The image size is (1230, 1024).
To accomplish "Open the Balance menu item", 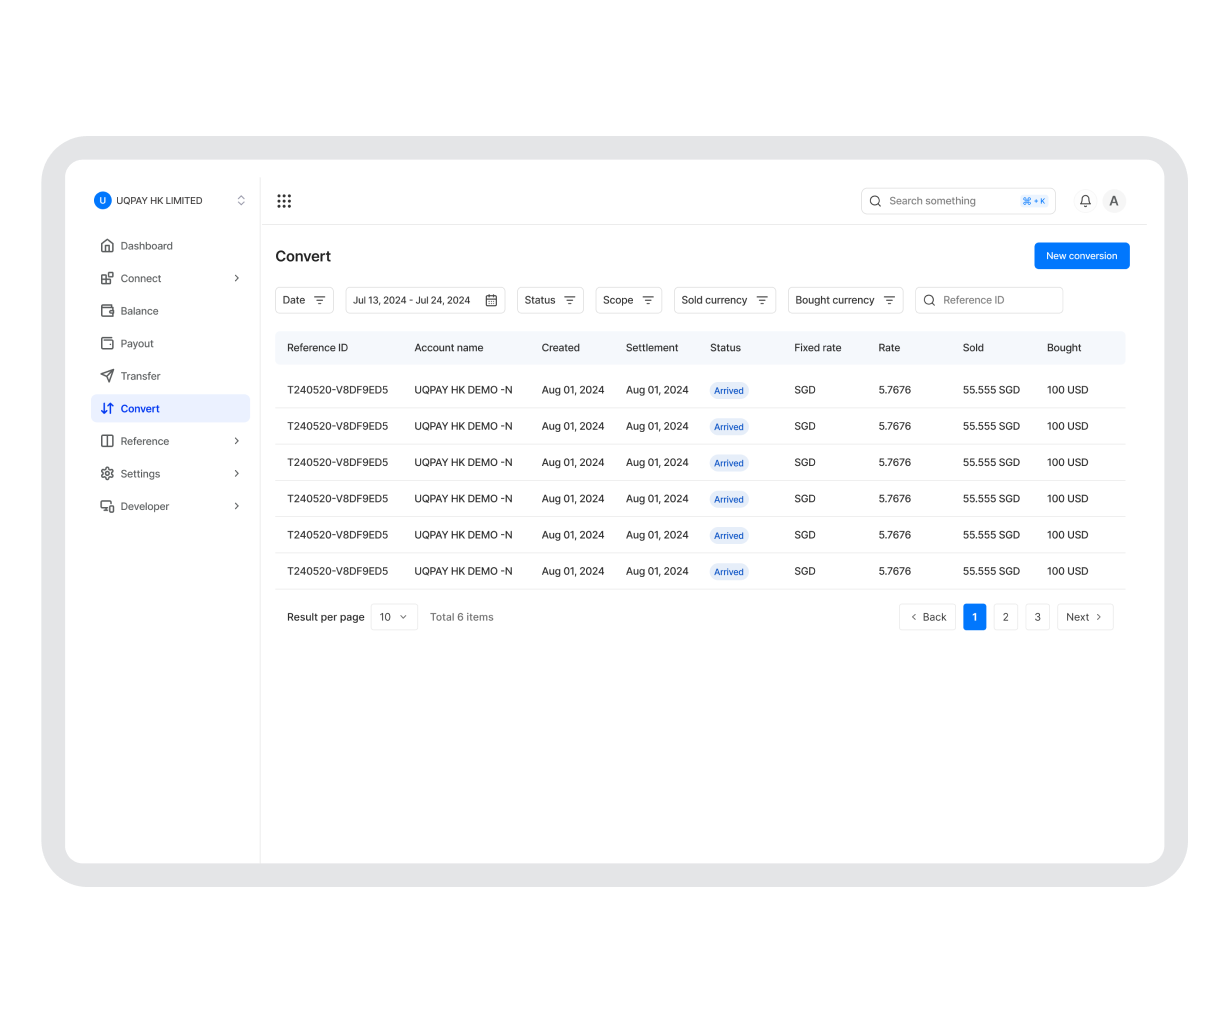I will [x=170, y=311].
